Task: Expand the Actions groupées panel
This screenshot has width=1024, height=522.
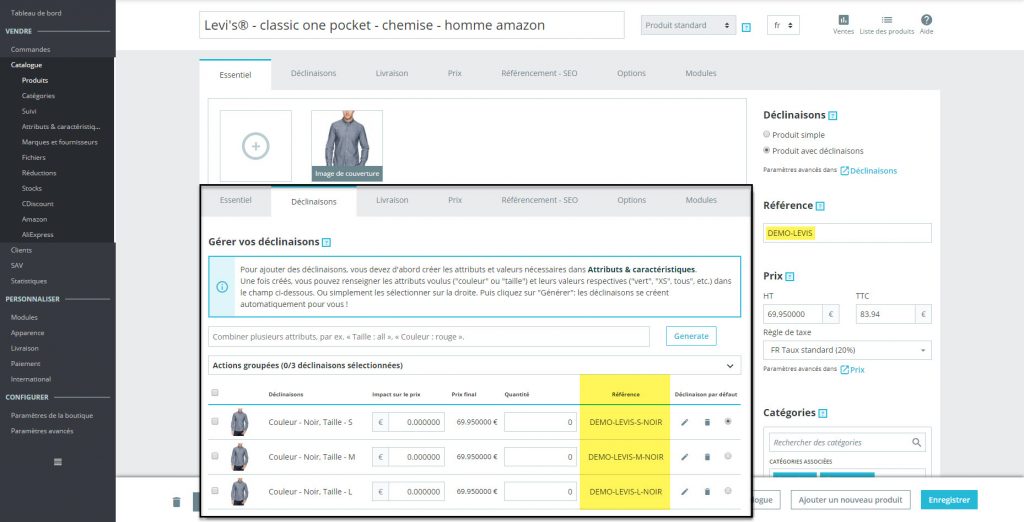Action: (x=474, y=365)
